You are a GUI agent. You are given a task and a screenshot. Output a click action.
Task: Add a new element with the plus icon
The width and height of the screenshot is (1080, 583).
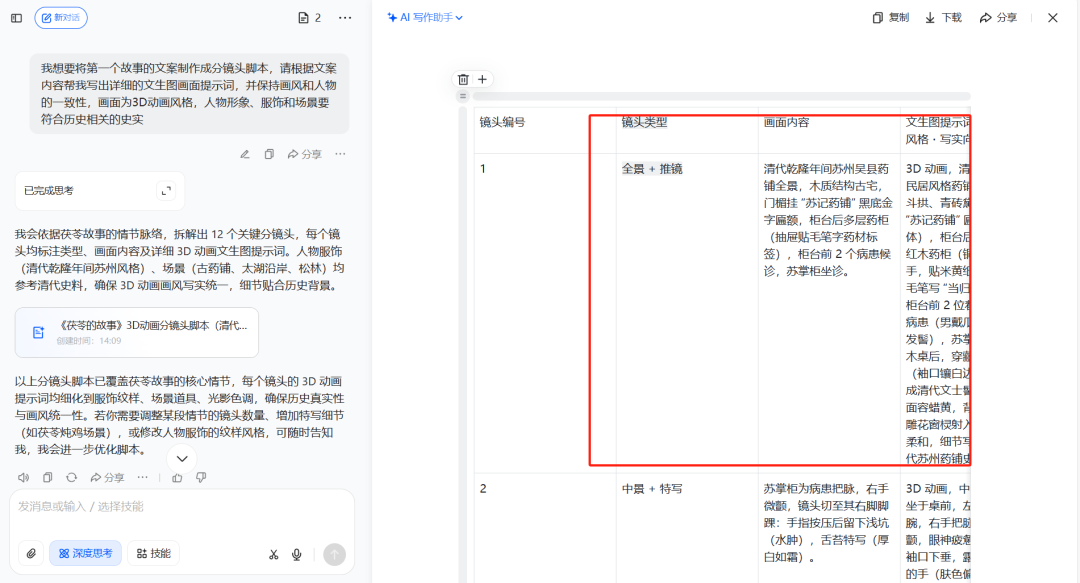click(482, 78)
